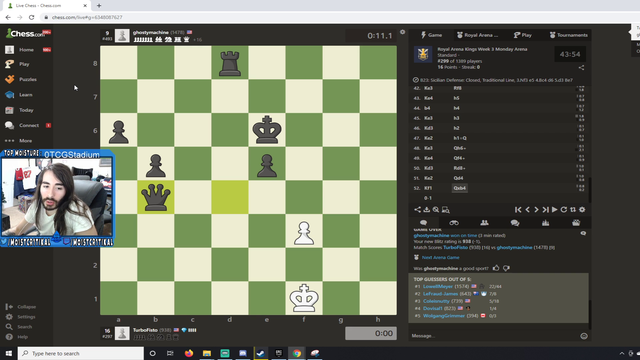Open the arena crown tab

[x=576, y=223]
